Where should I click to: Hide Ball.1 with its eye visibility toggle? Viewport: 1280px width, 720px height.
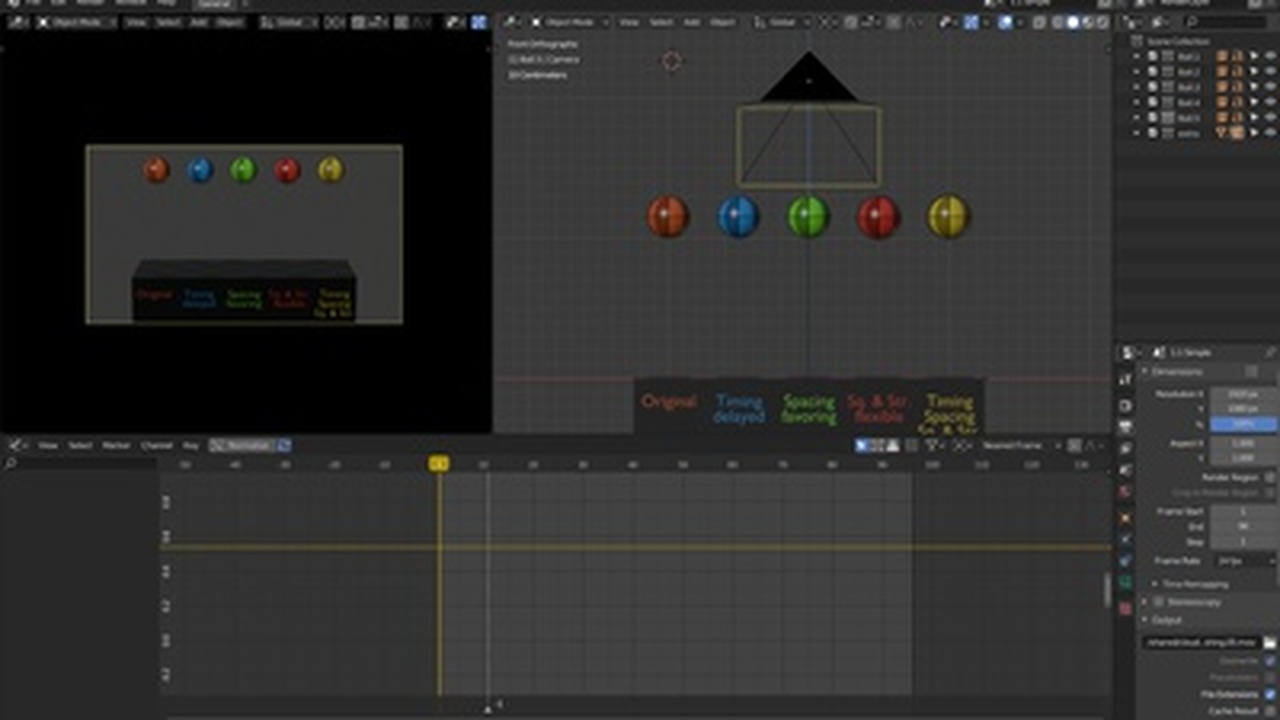(x=1271, y=56)
